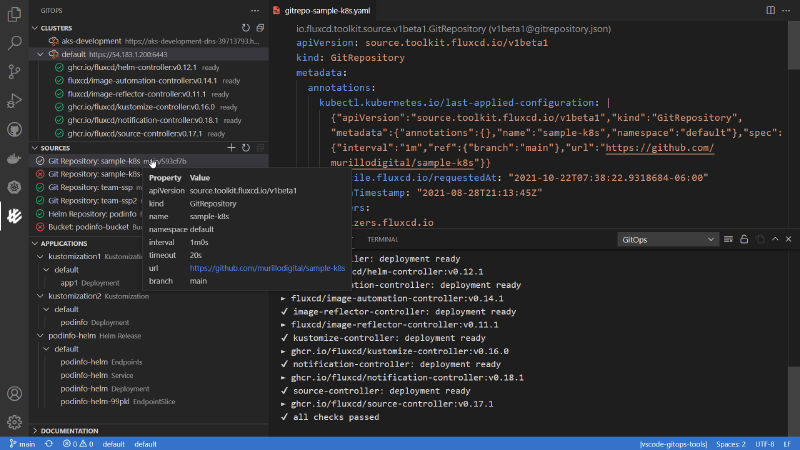Open the Explorer view in activity bar
Image resolution: width=800 pixels, height=450 pixels.
14,14
